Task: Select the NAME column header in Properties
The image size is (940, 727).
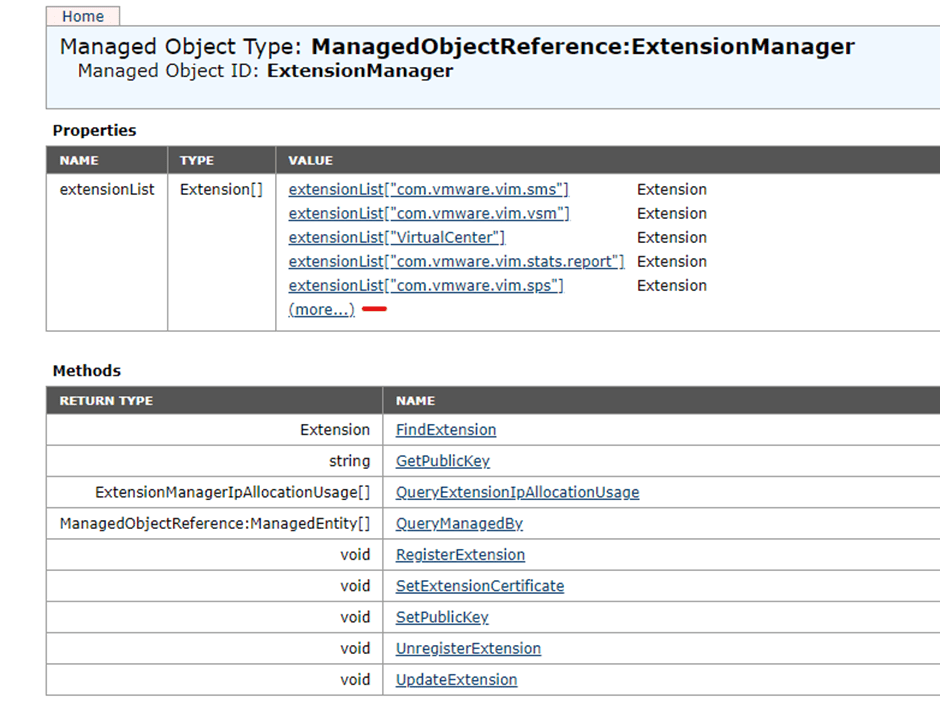Action: (77, 160)
